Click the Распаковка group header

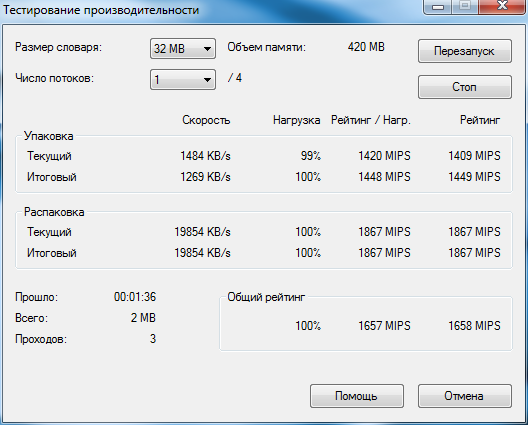[54, 212]
